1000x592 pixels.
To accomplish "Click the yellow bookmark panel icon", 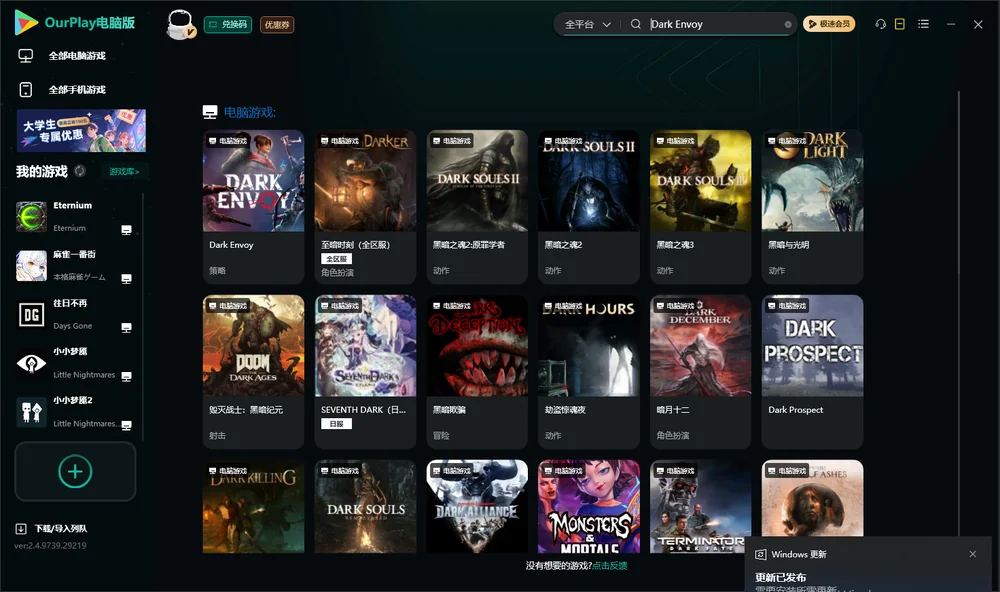I will pos(899,24).
